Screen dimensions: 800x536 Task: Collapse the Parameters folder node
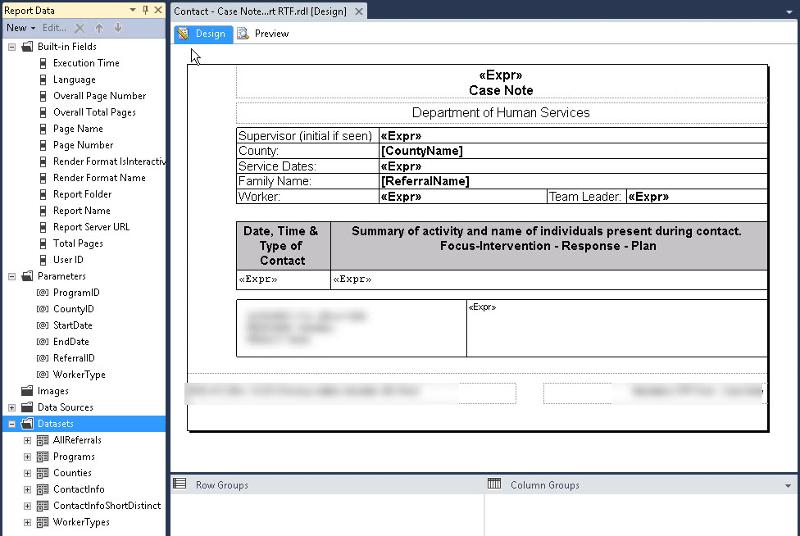[12, 276]
